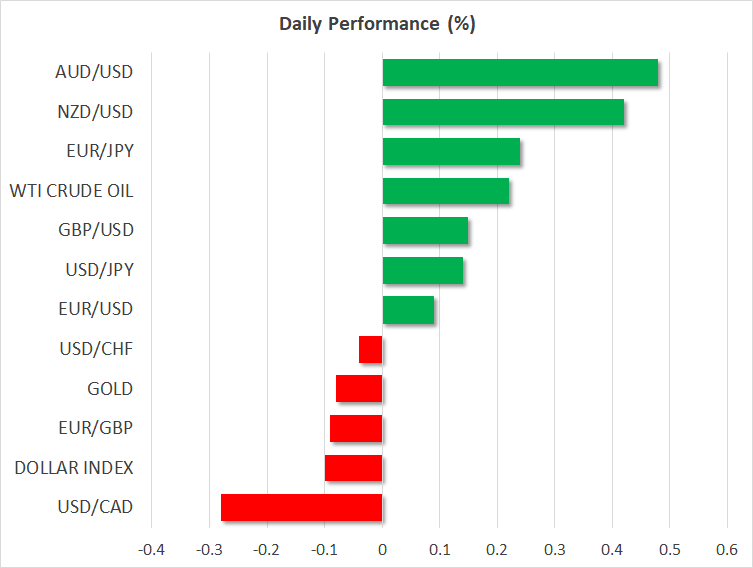Select the 0.6 horizontal axis tick label
The width and height of the screenshot is (753, 568).
click(x=727, y=550)
